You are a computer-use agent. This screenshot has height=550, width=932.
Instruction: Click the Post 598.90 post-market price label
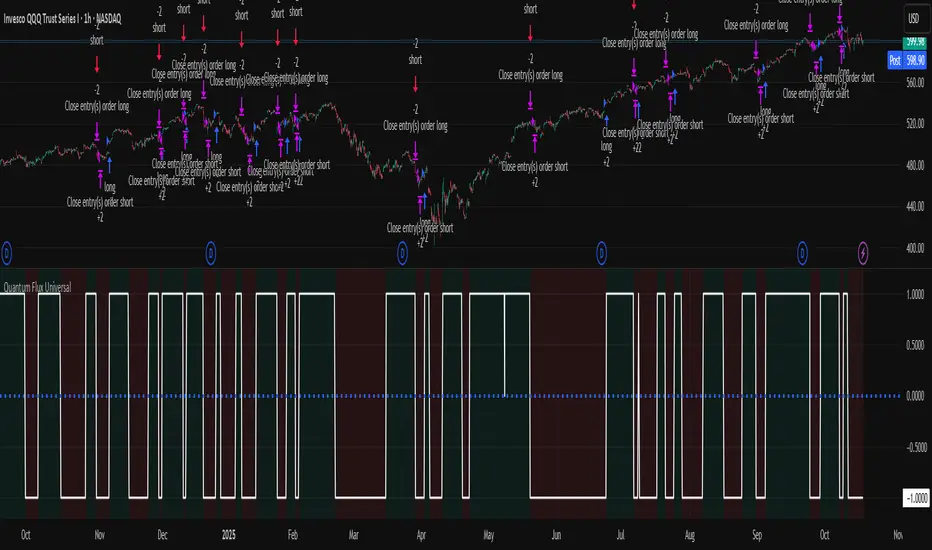907,61
